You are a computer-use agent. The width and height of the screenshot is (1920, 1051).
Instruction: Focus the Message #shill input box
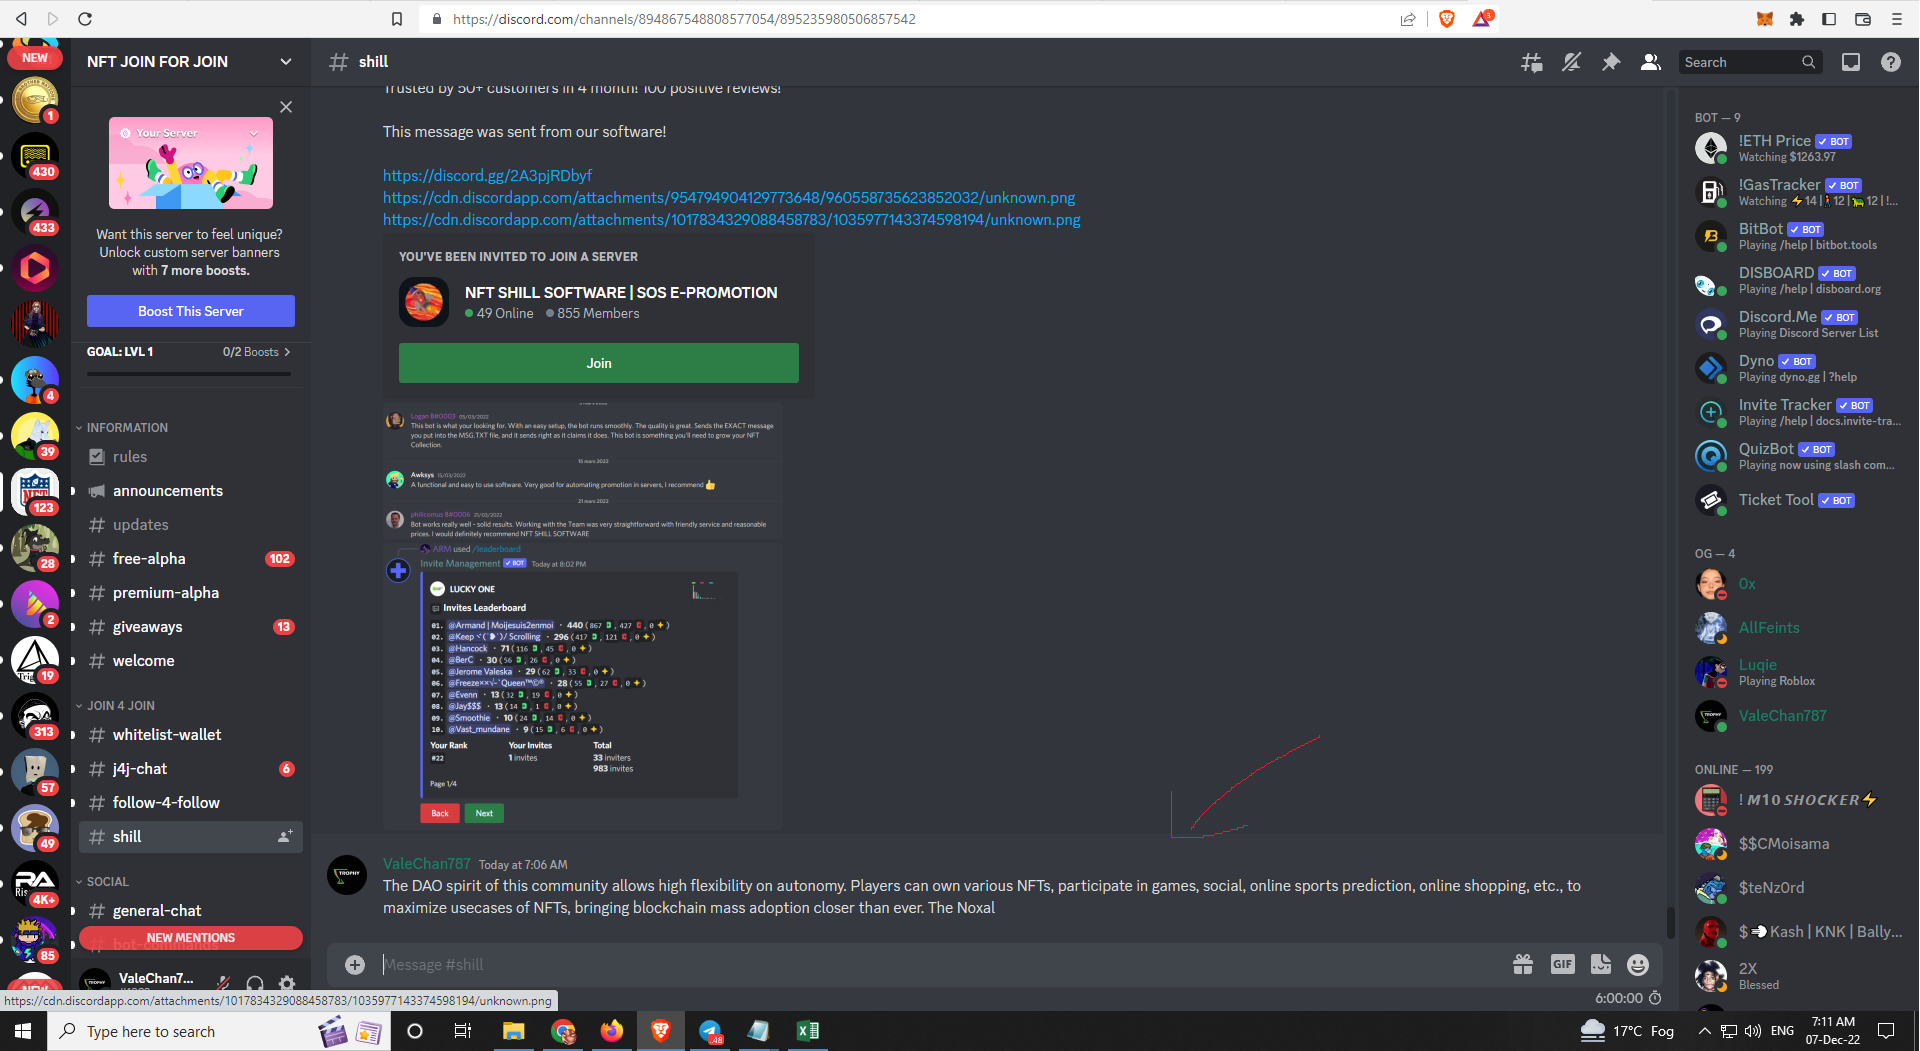(x=940, y=965)
